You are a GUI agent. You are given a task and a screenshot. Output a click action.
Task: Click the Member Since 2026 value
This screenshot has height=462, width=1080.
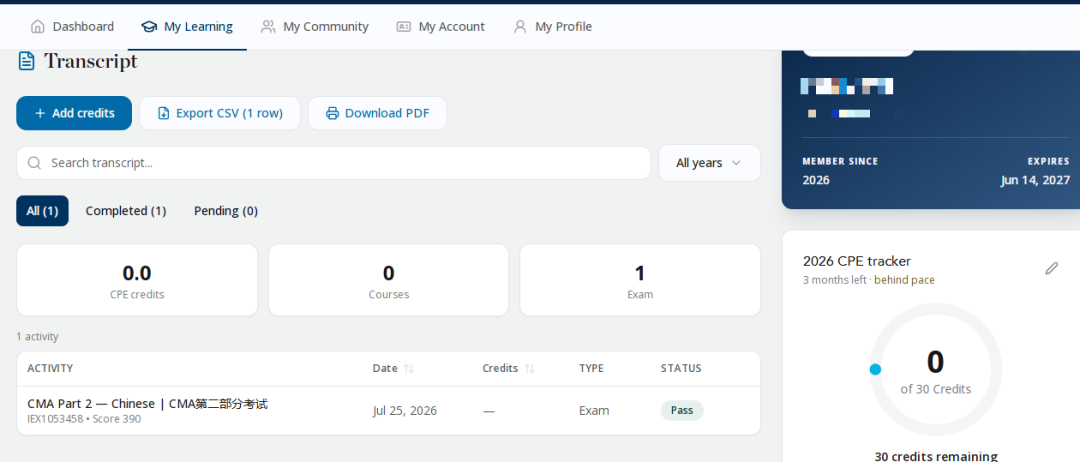click(x=816, y=180)
